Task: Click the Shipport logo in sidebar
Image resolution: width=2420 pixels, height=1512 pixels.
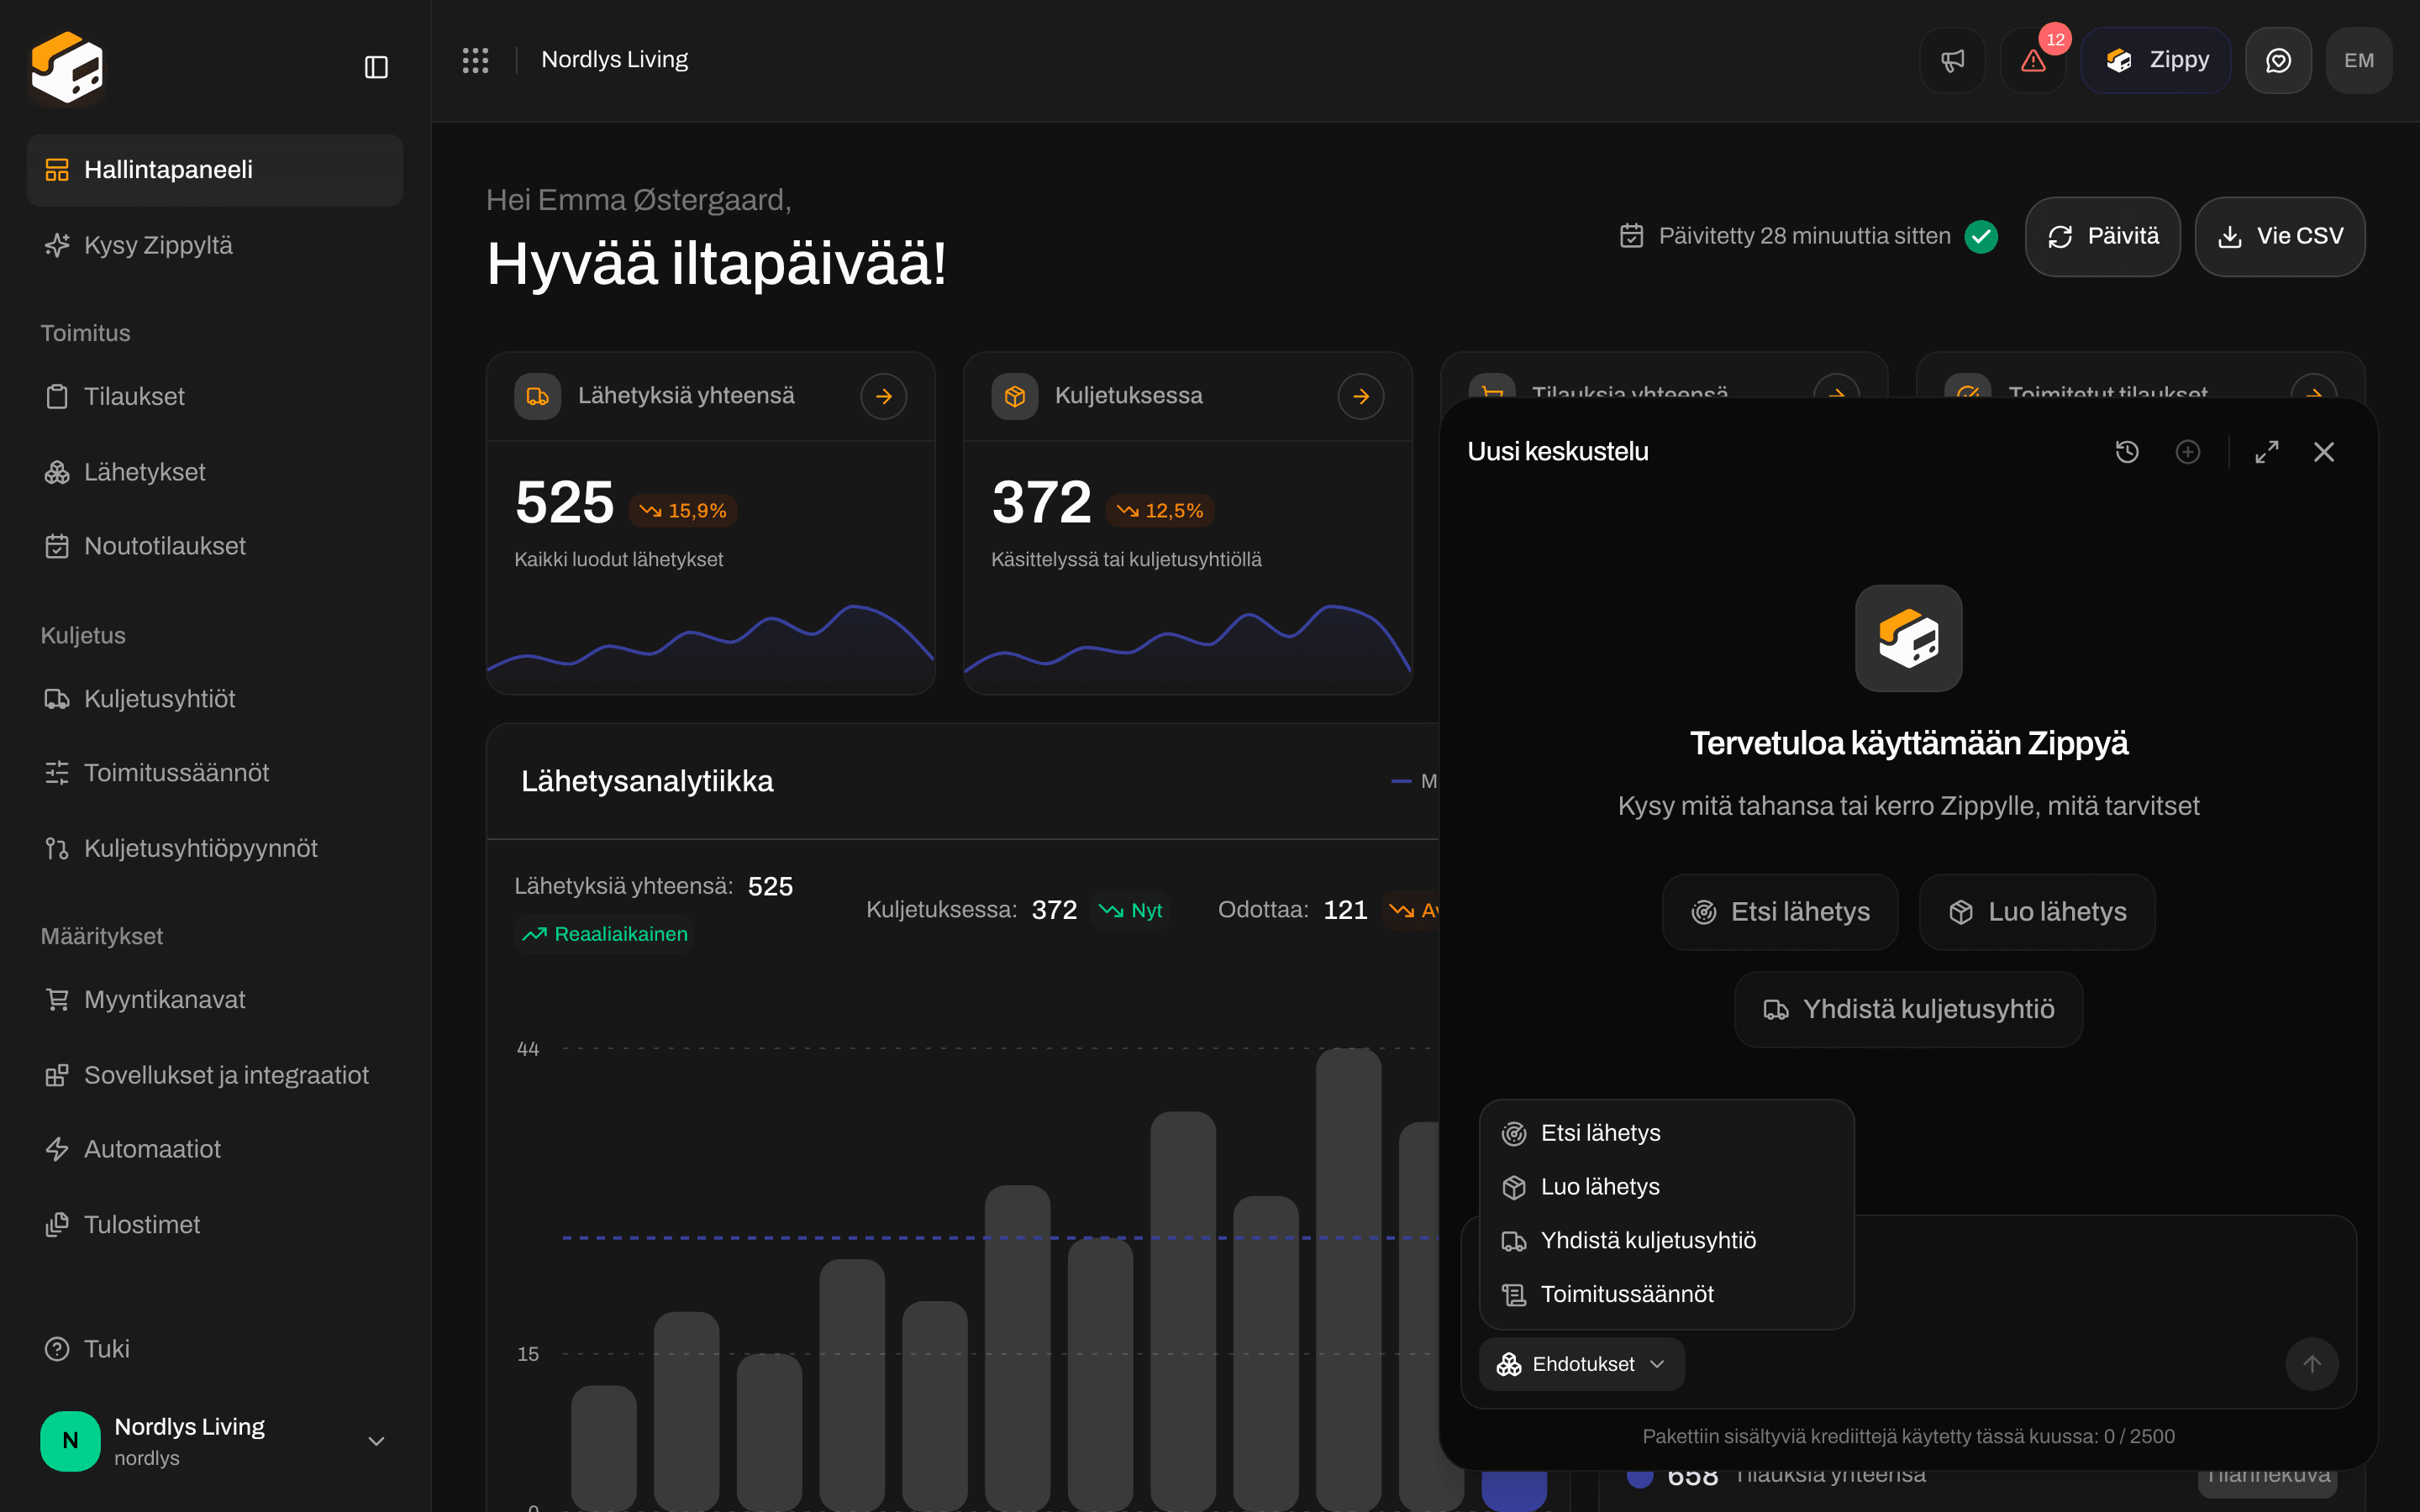Action: [67, 67]
